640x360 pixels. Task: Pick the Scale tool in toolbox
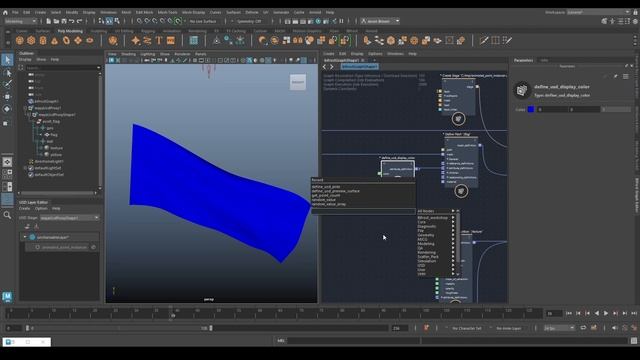point(6,123)
